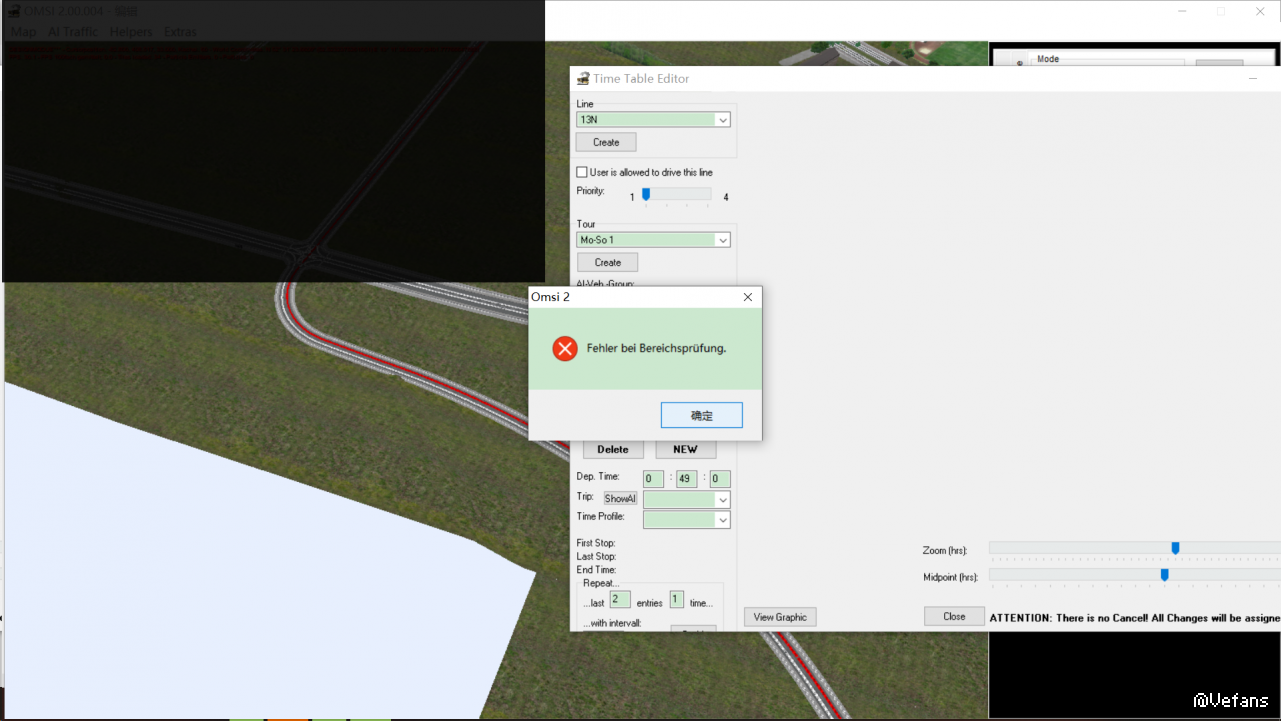Open the Line dropdown showing 13N
1281x721 pixels.
[722, 120]
